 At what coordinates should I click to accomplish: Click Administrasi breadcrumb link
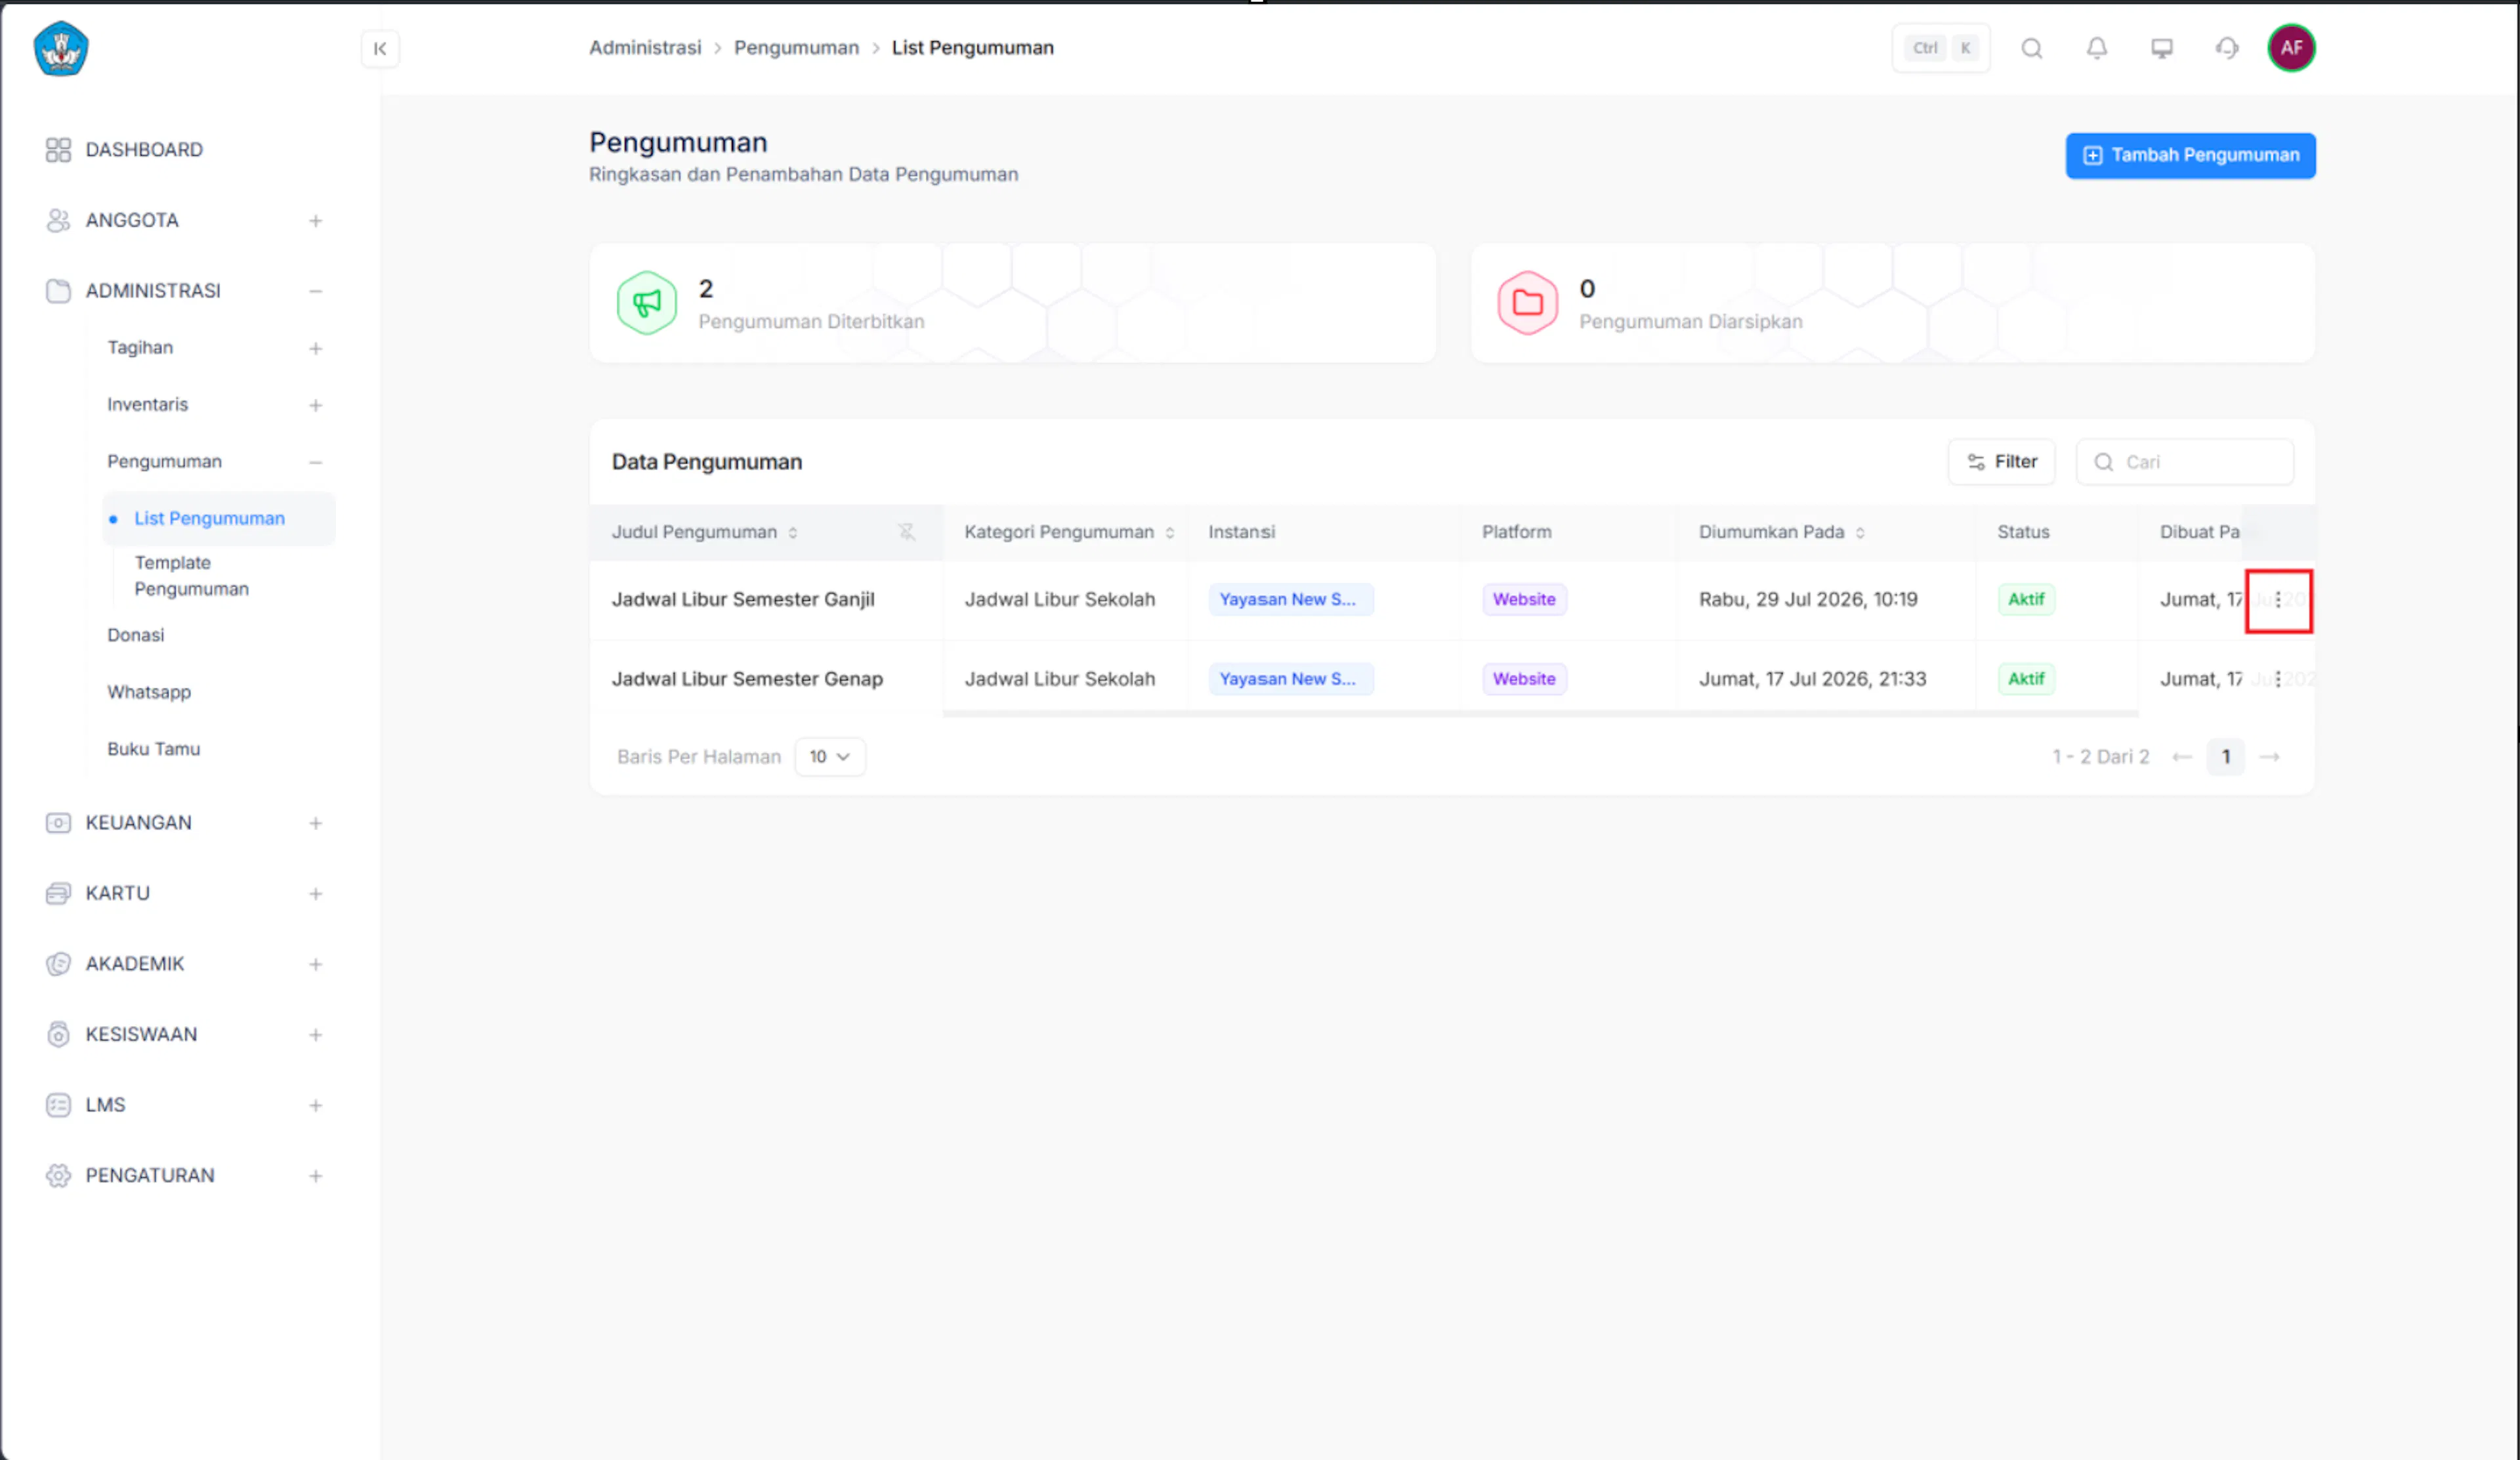pos(645,48)
